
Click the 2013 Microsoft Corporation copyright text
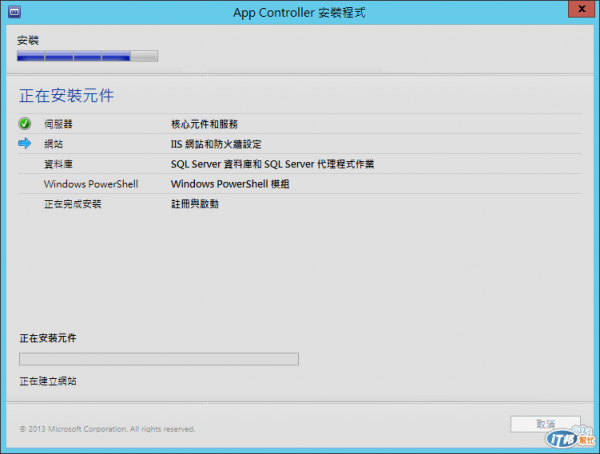click(x=108, y=429)
